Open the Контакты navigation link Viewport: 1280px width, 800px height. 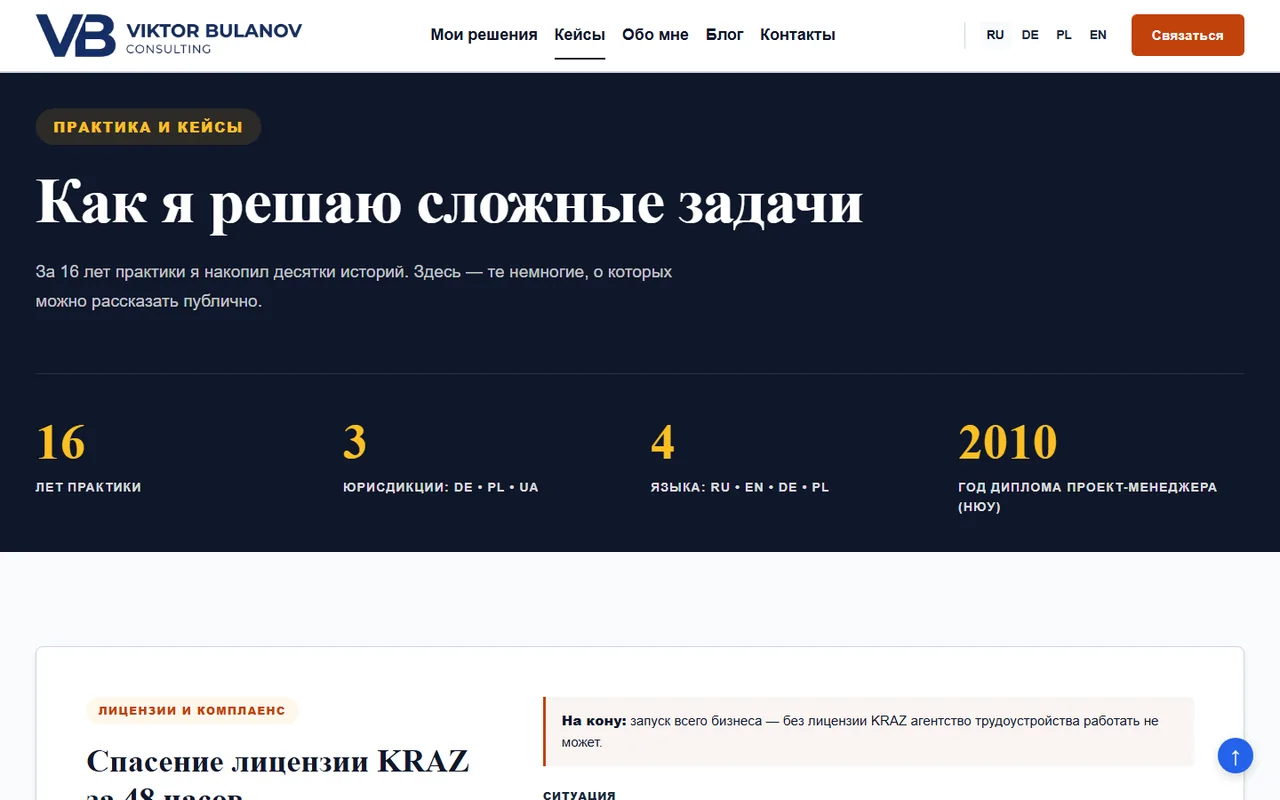coord(798,35)
